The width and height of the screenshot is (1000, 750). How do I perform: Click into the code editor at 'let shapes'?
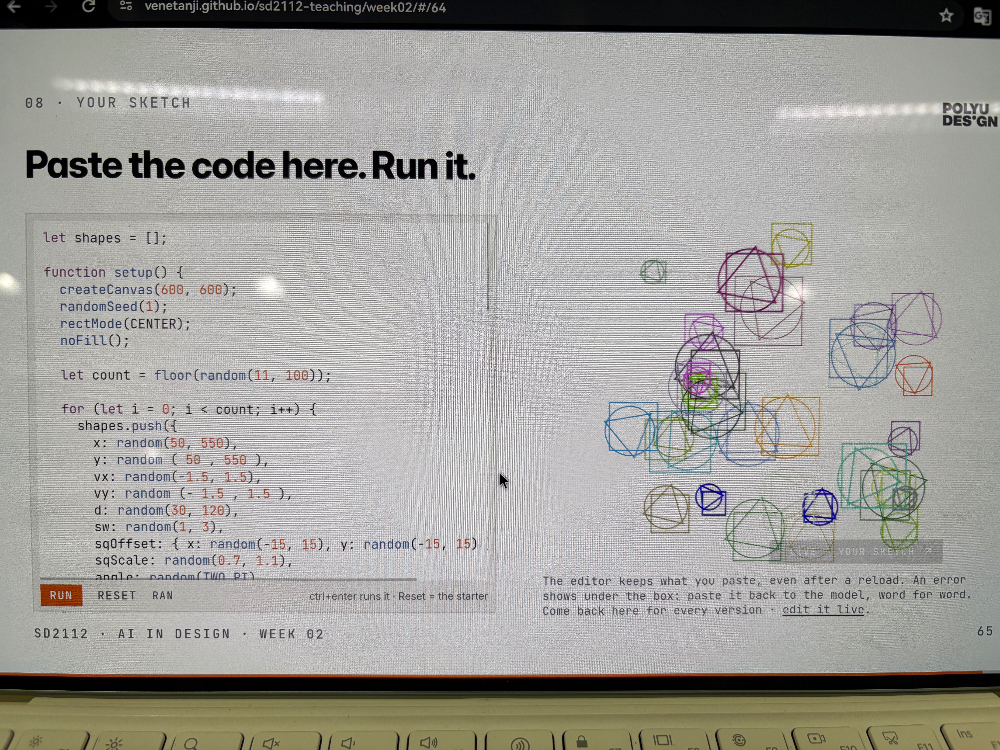[x=105, y=238]
